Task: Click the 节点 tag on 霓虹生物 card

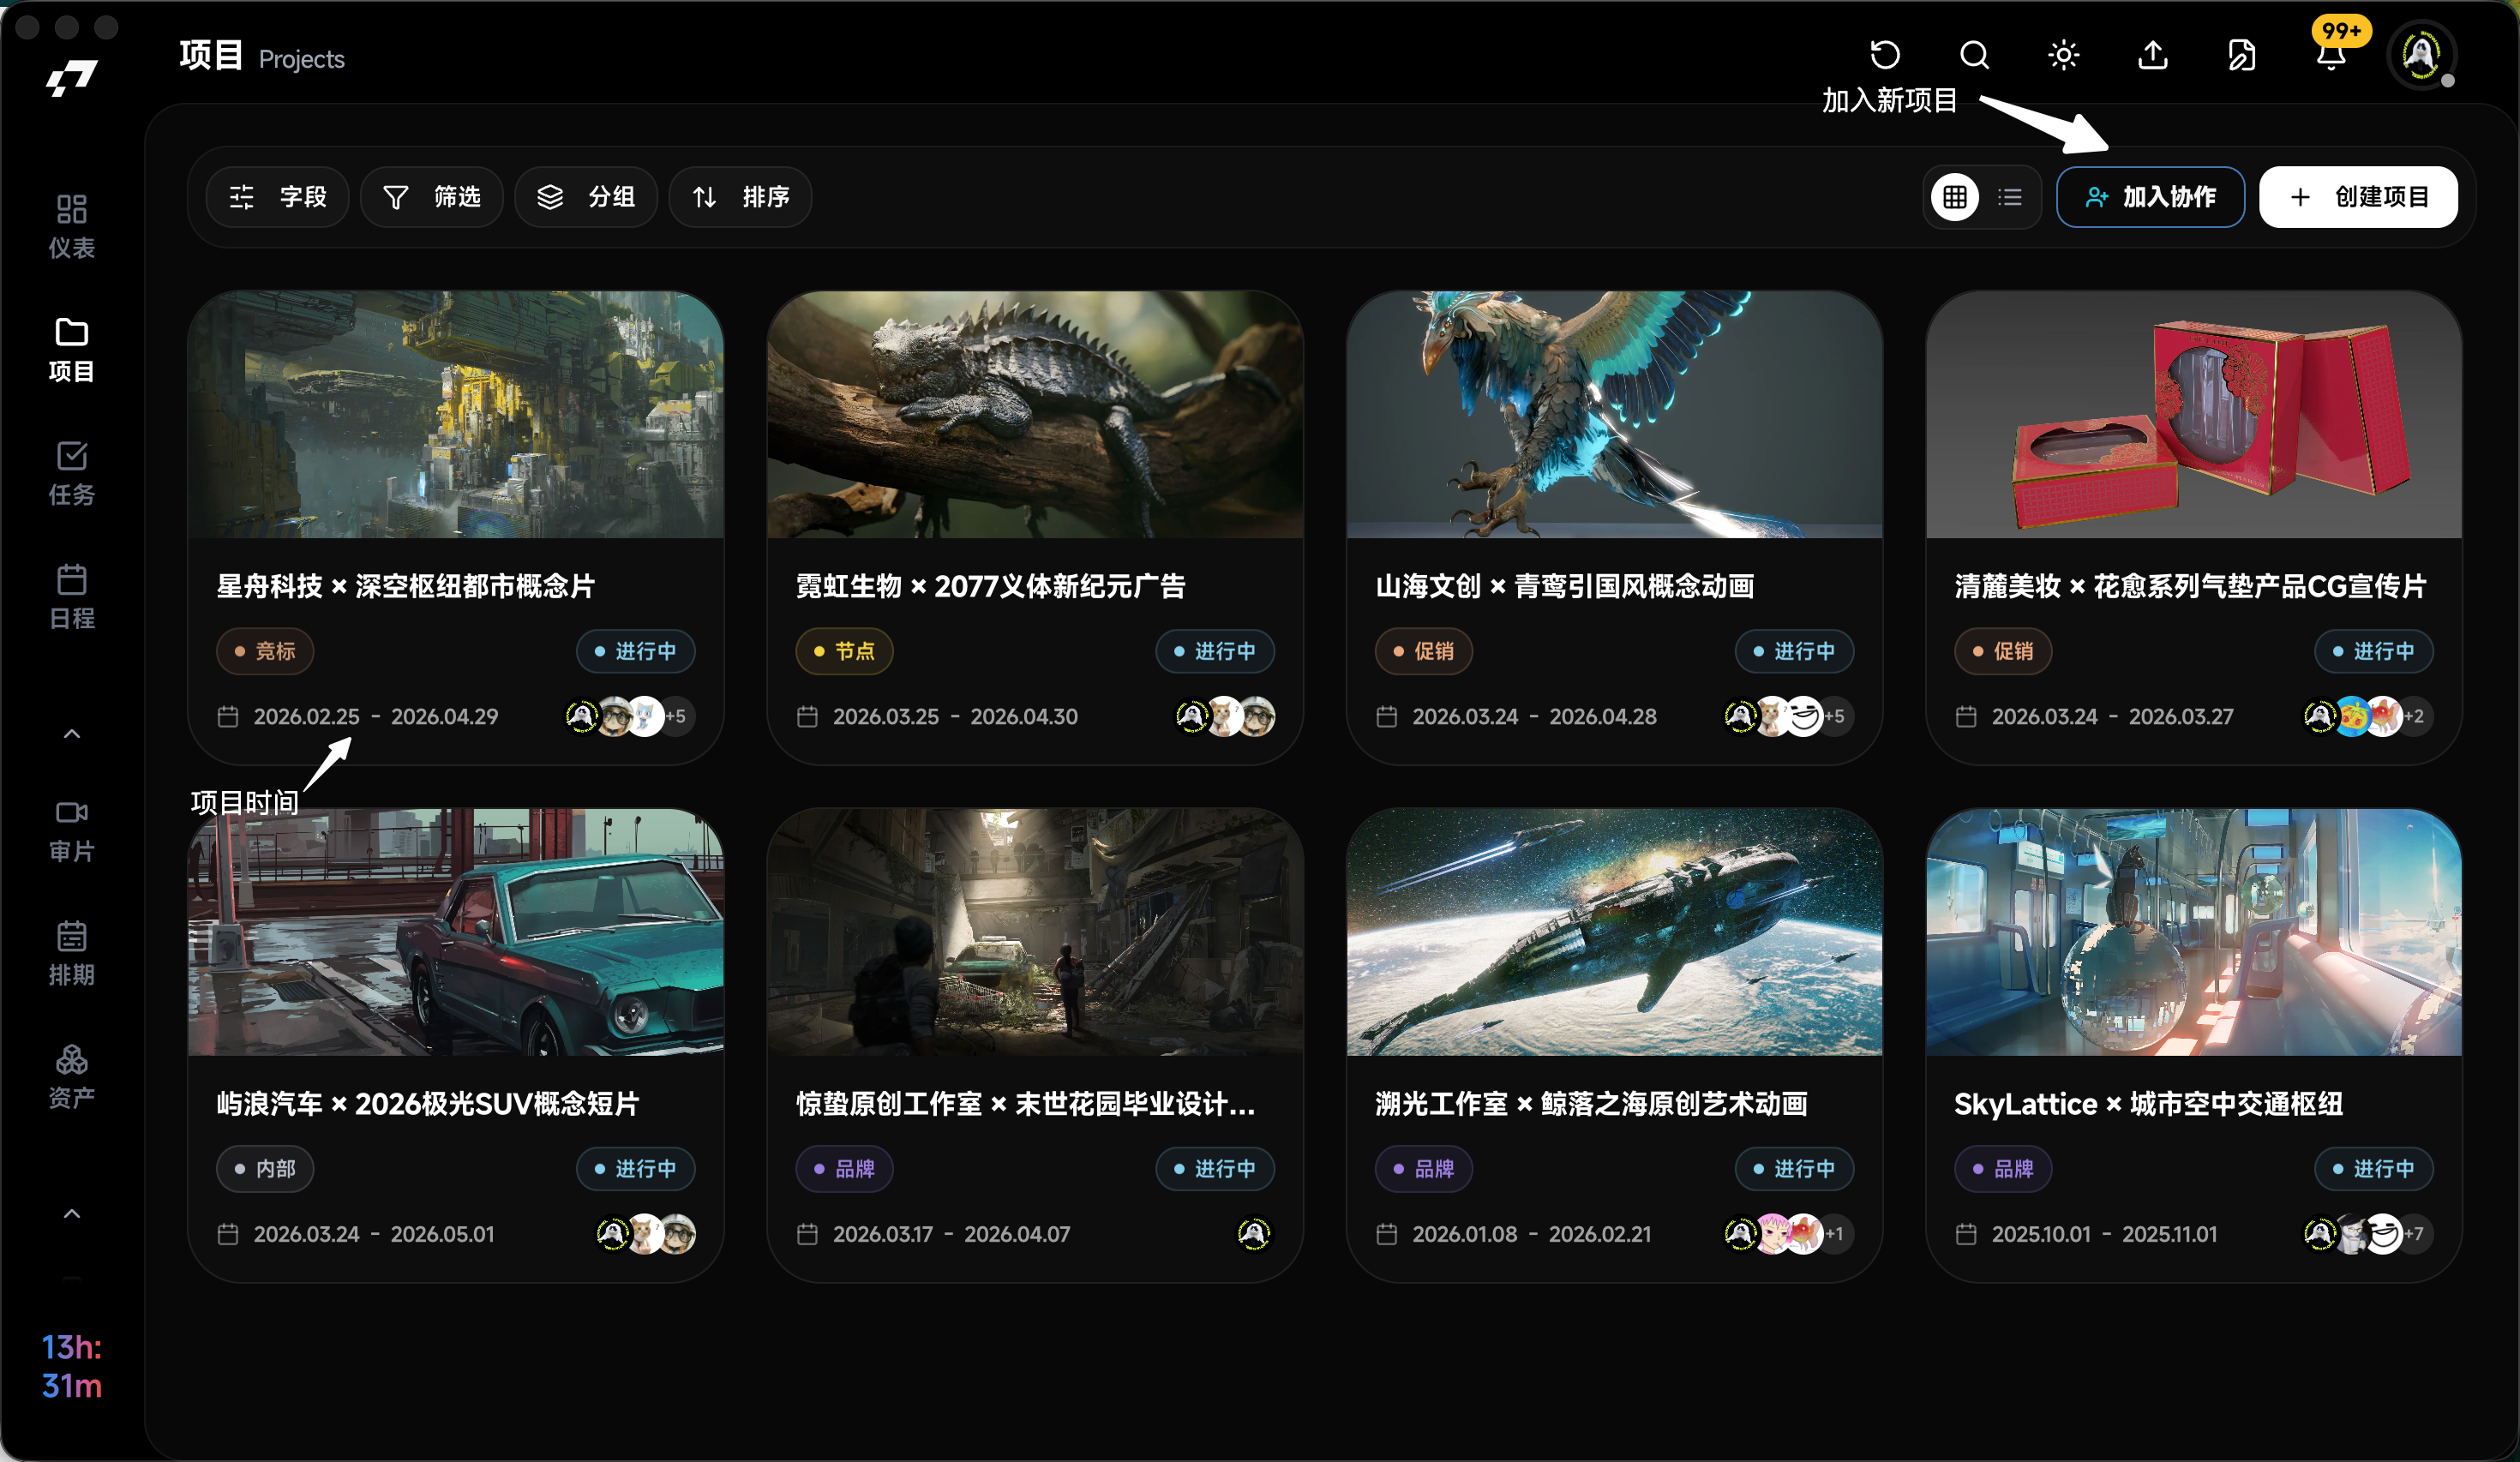Action: click(844, 651)
